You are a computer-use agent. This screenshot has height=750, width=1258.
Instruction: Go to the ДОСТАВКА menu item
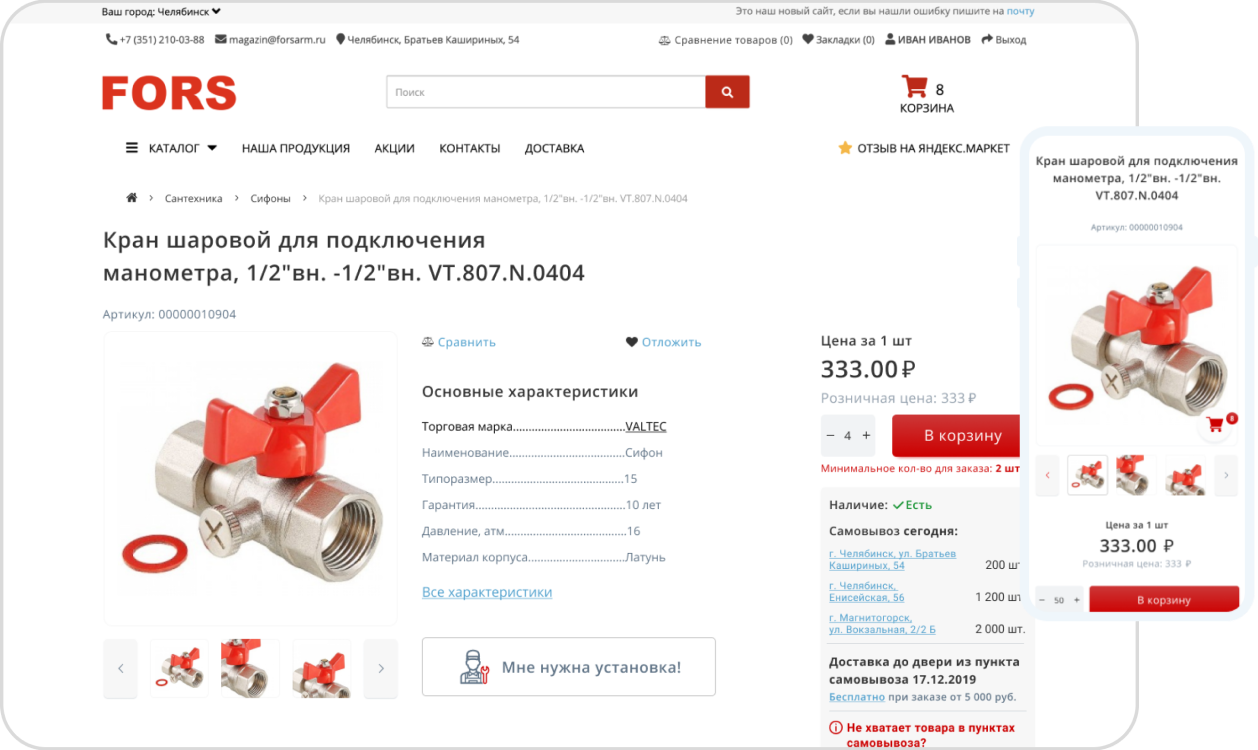[x=554, y=148]
